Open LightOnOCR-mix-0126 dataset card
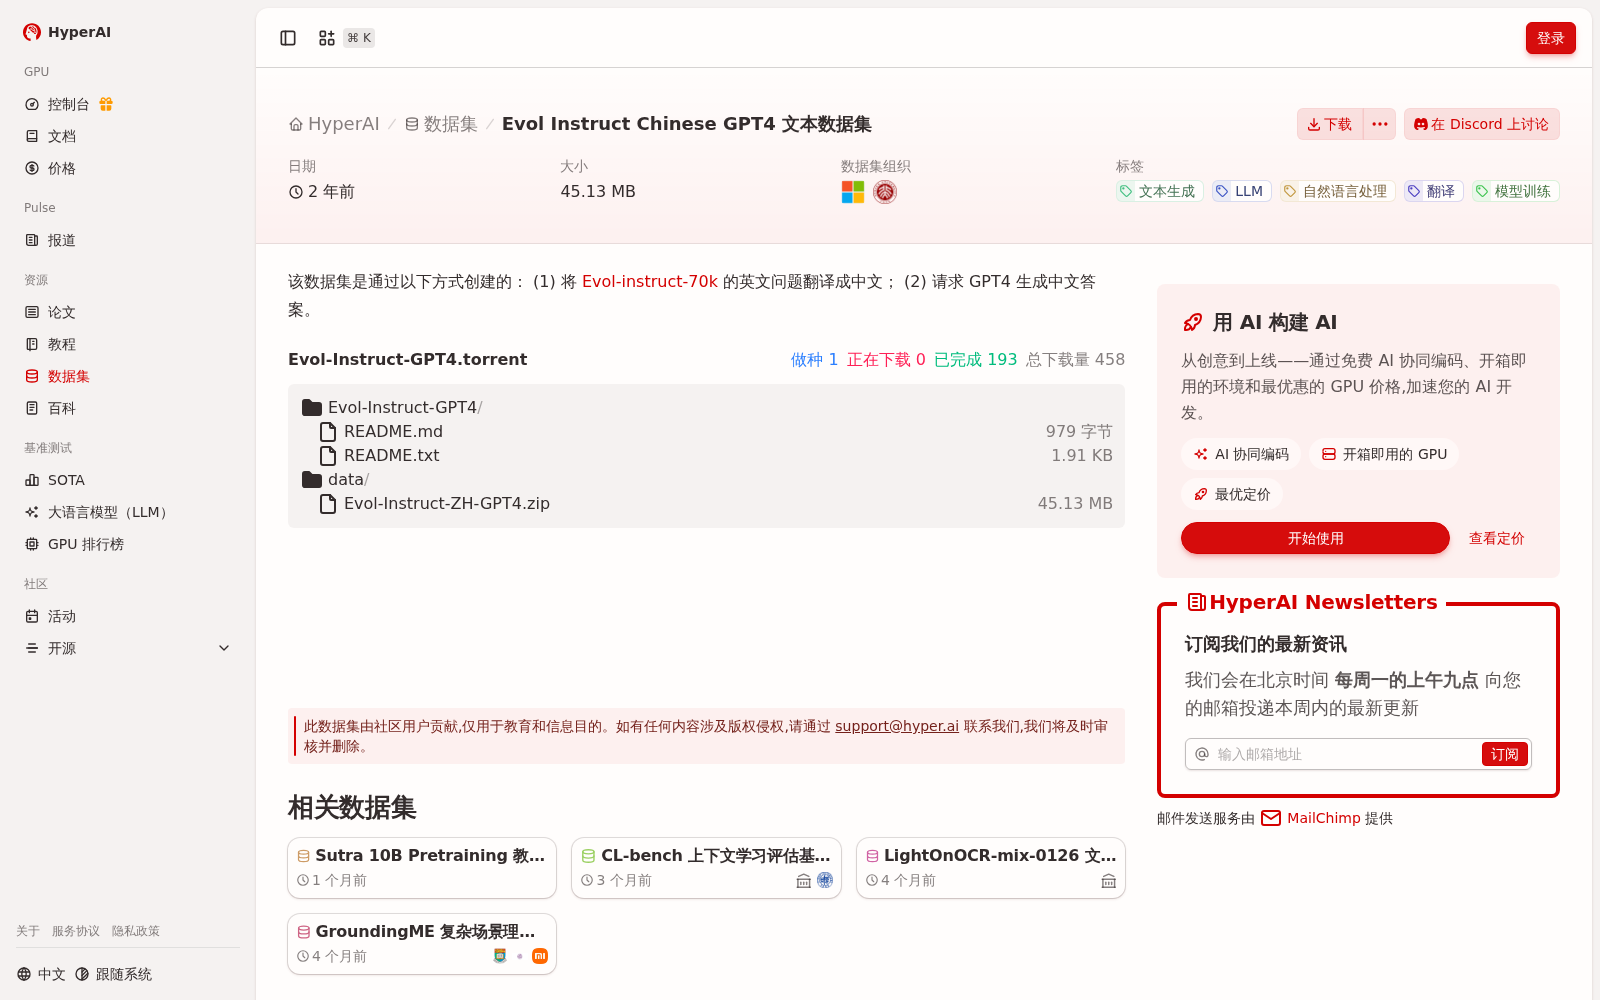1600x1000 pixels. pos(991,868)
